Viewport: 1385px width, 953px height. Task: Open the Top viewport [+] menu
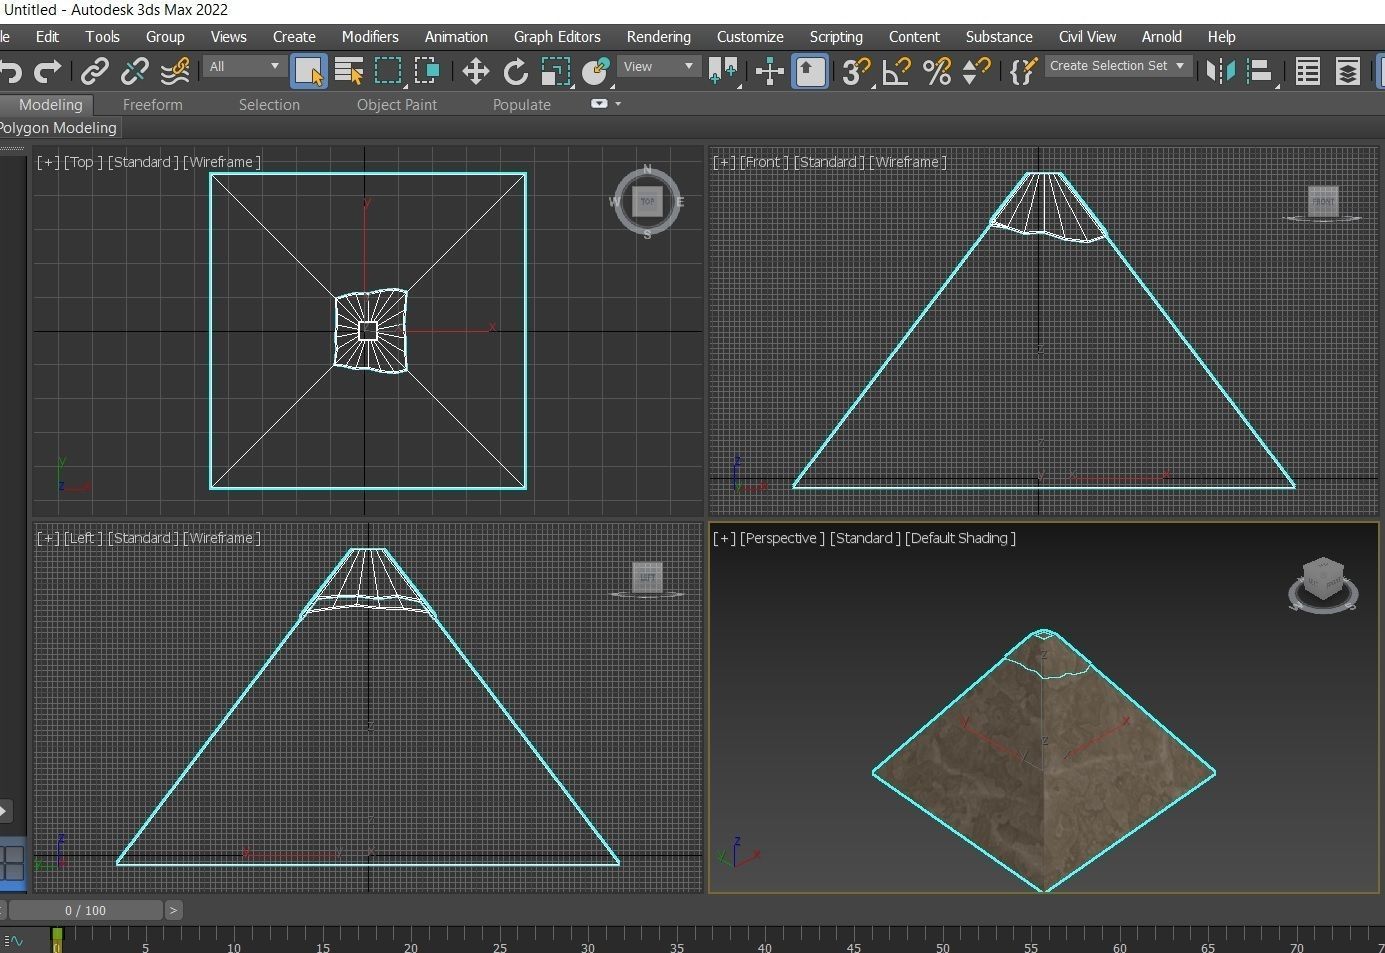point(48,162)
